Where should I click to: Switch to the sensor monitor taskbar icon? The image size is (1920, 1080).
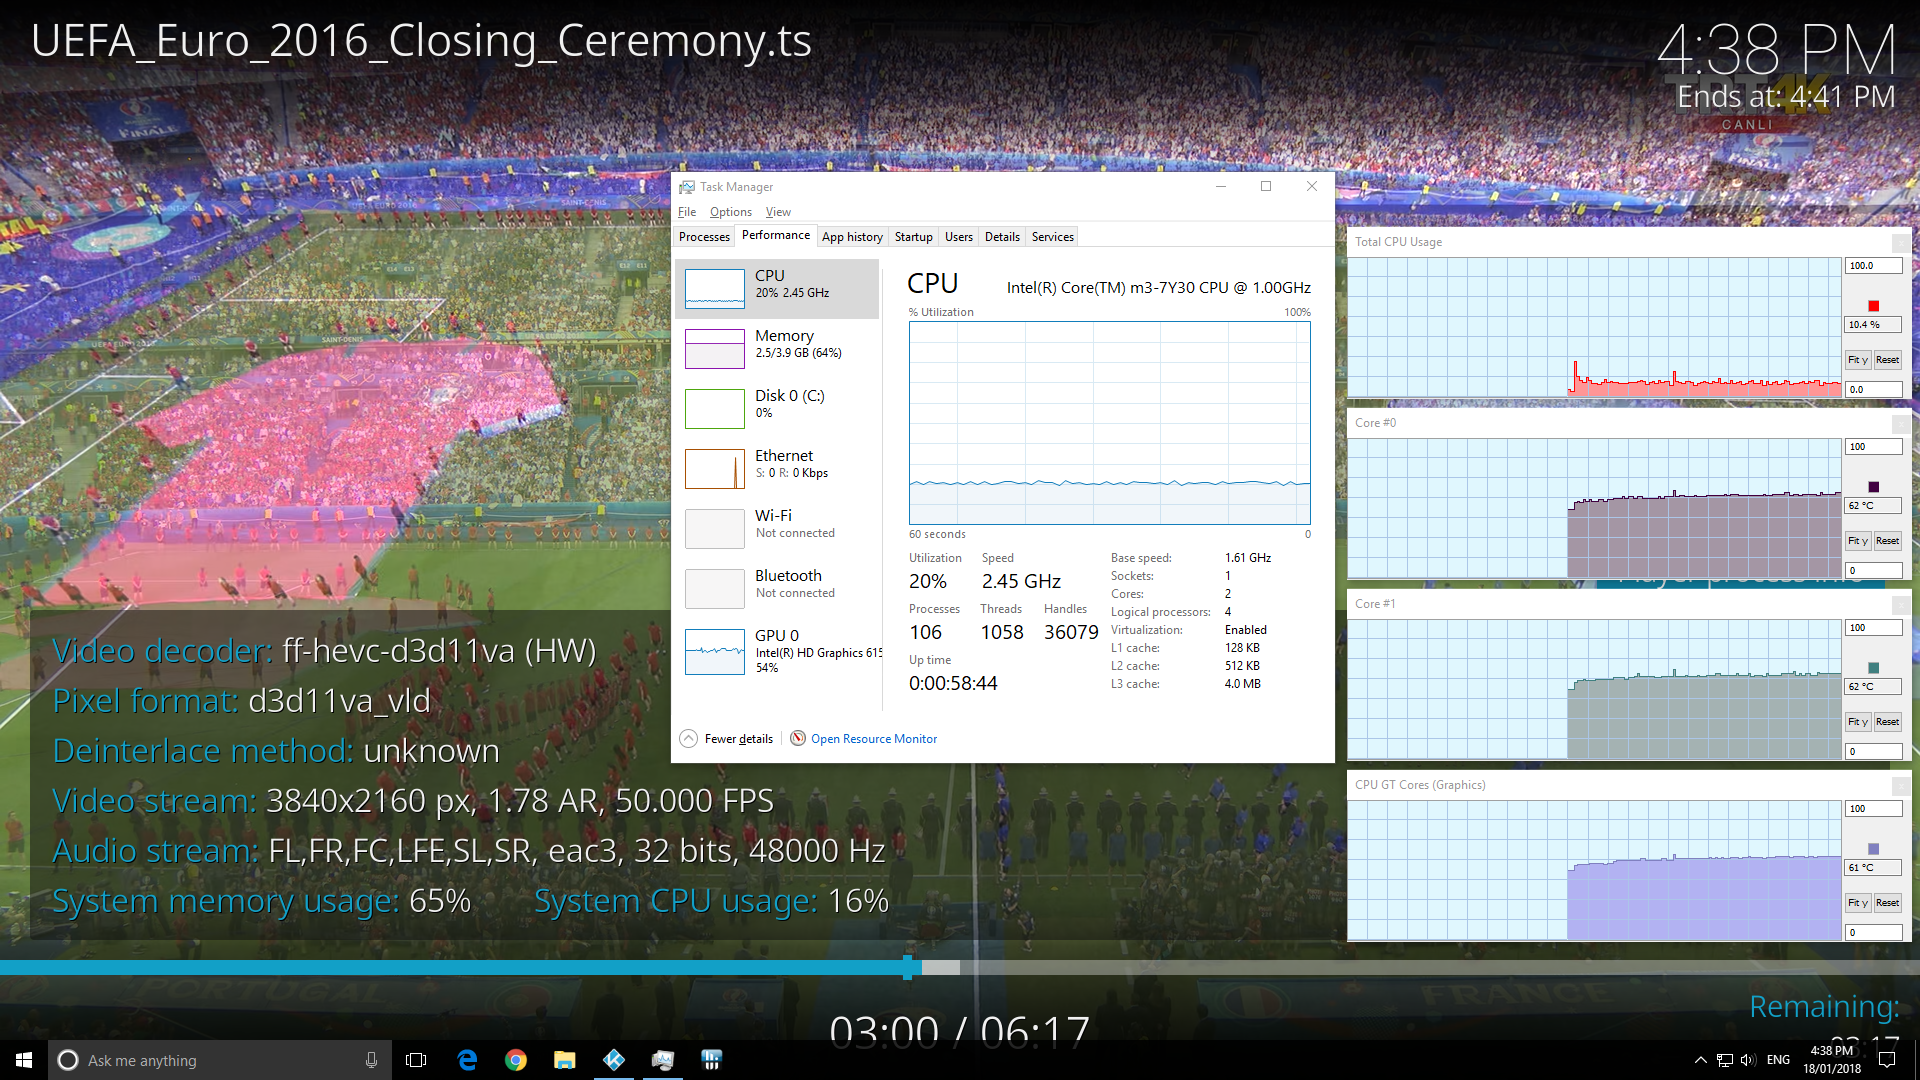click(712, 1060)
